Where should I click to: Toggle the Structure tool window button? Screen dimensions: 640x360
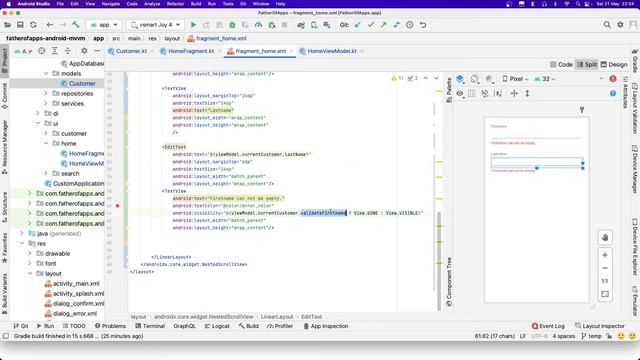[4, 208]
